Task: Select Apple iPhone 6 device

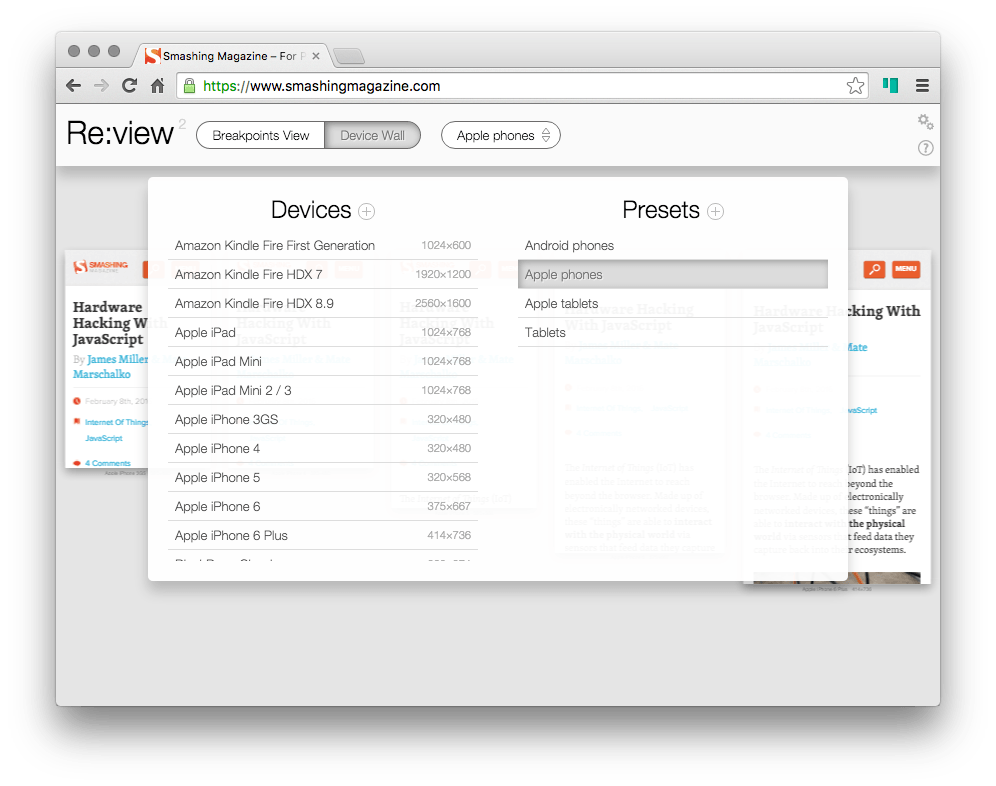Action: pyautogui.click(x=323, y=506)
